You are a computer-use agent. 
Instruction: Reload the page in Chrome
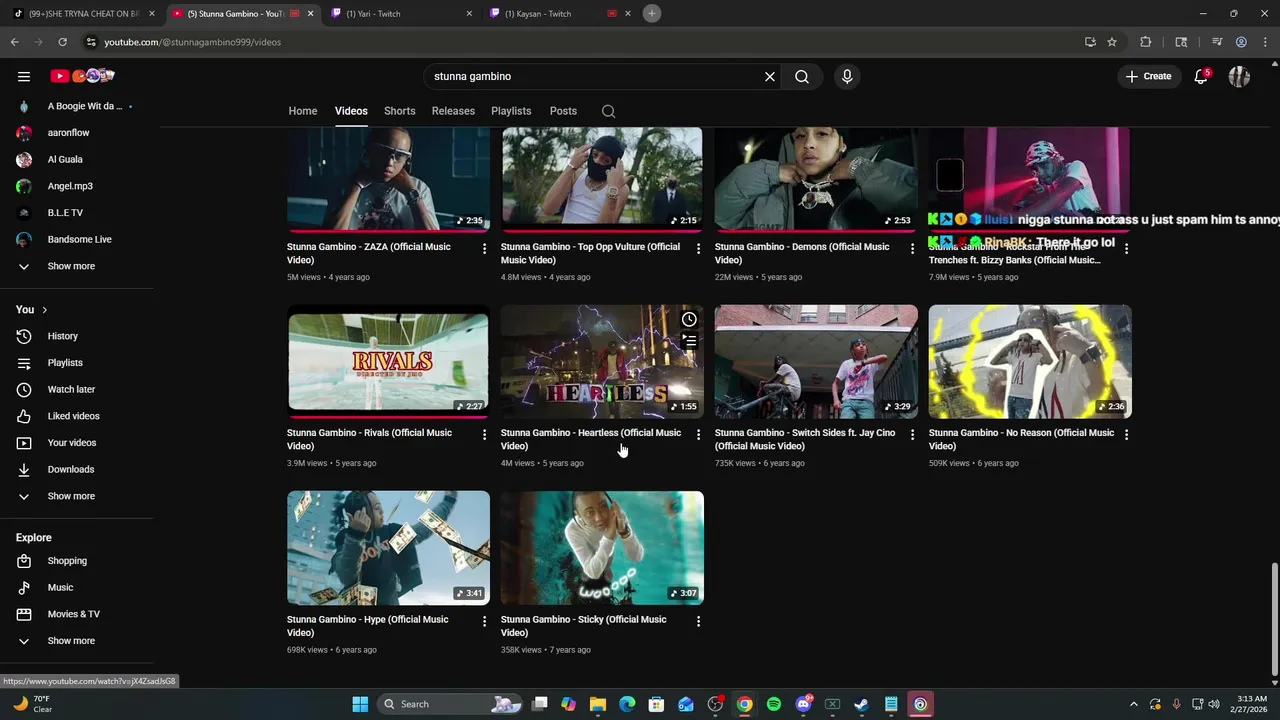coord(62,42)
